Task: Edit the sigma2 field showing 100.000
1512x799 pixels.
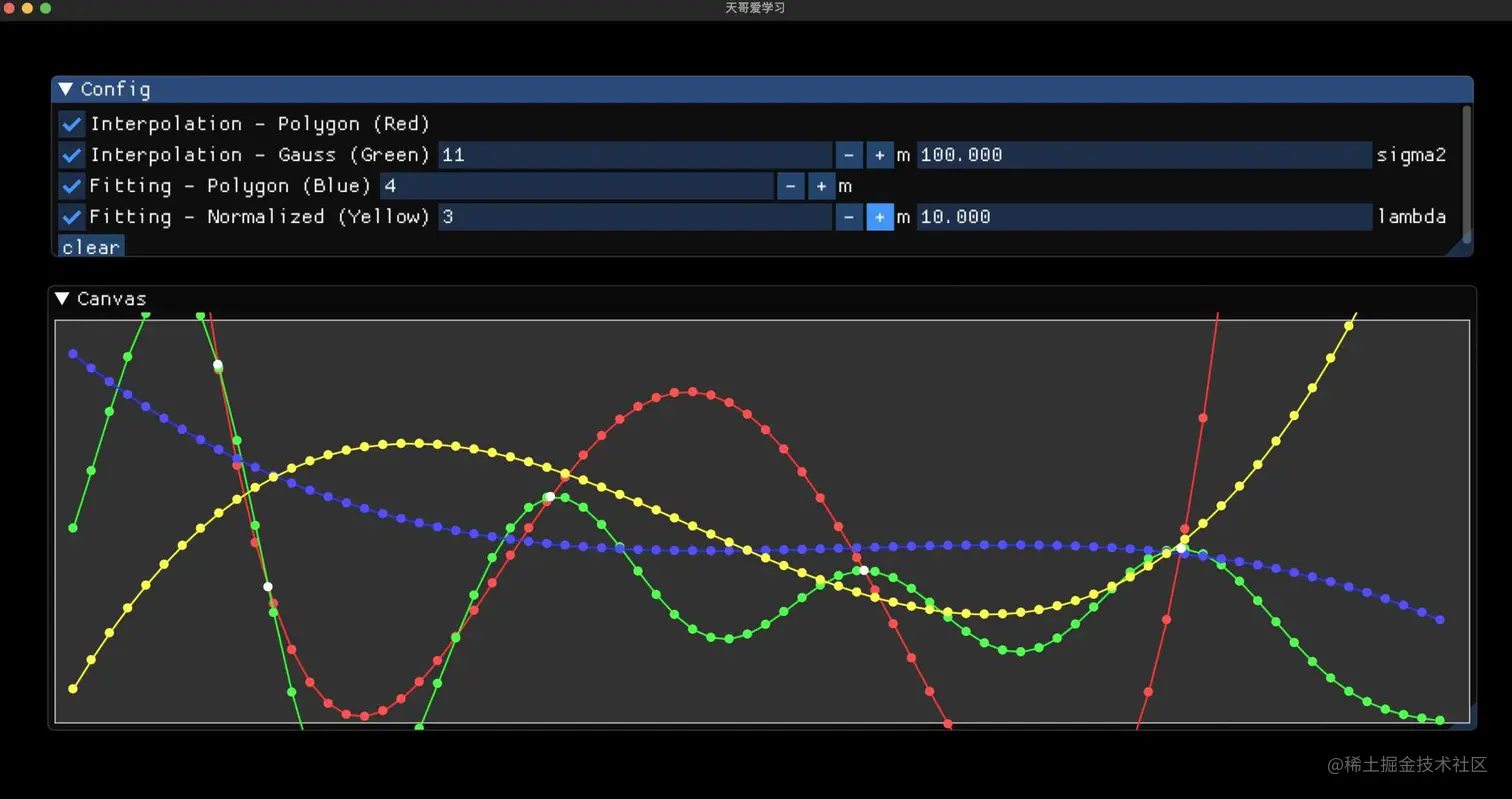Action: click(1144, 155)
